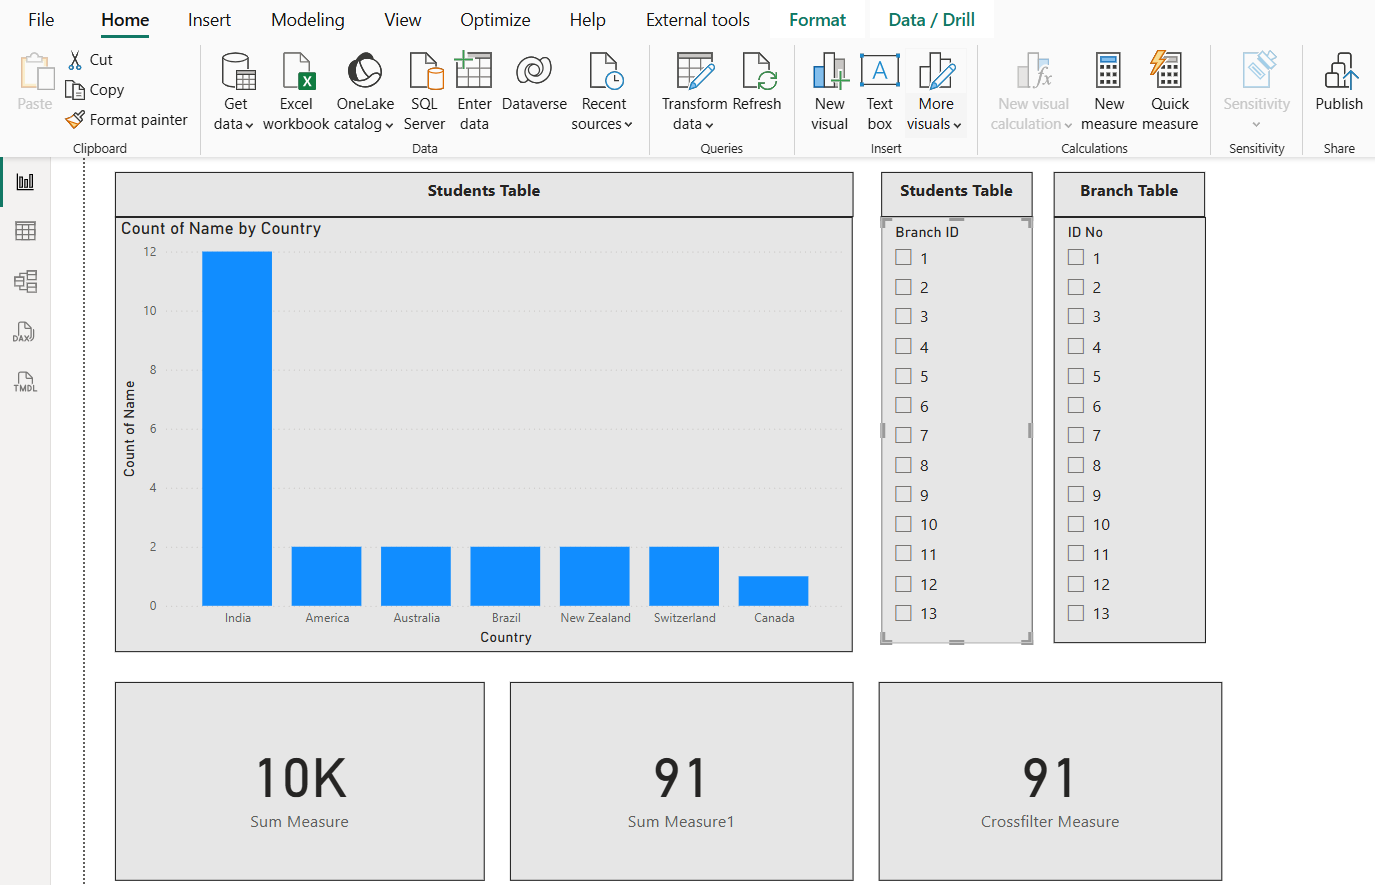The width and height of the screenshot is (1375, 885).
Task: Select the India bar in chart
Action: tap(237, 428)
